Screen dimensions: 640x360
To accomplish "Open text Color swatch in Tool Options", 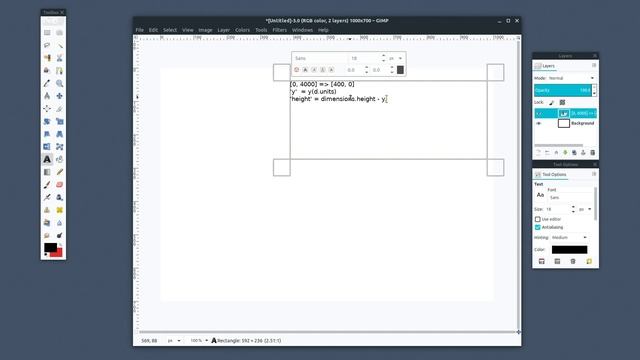I will pos(569,249).
